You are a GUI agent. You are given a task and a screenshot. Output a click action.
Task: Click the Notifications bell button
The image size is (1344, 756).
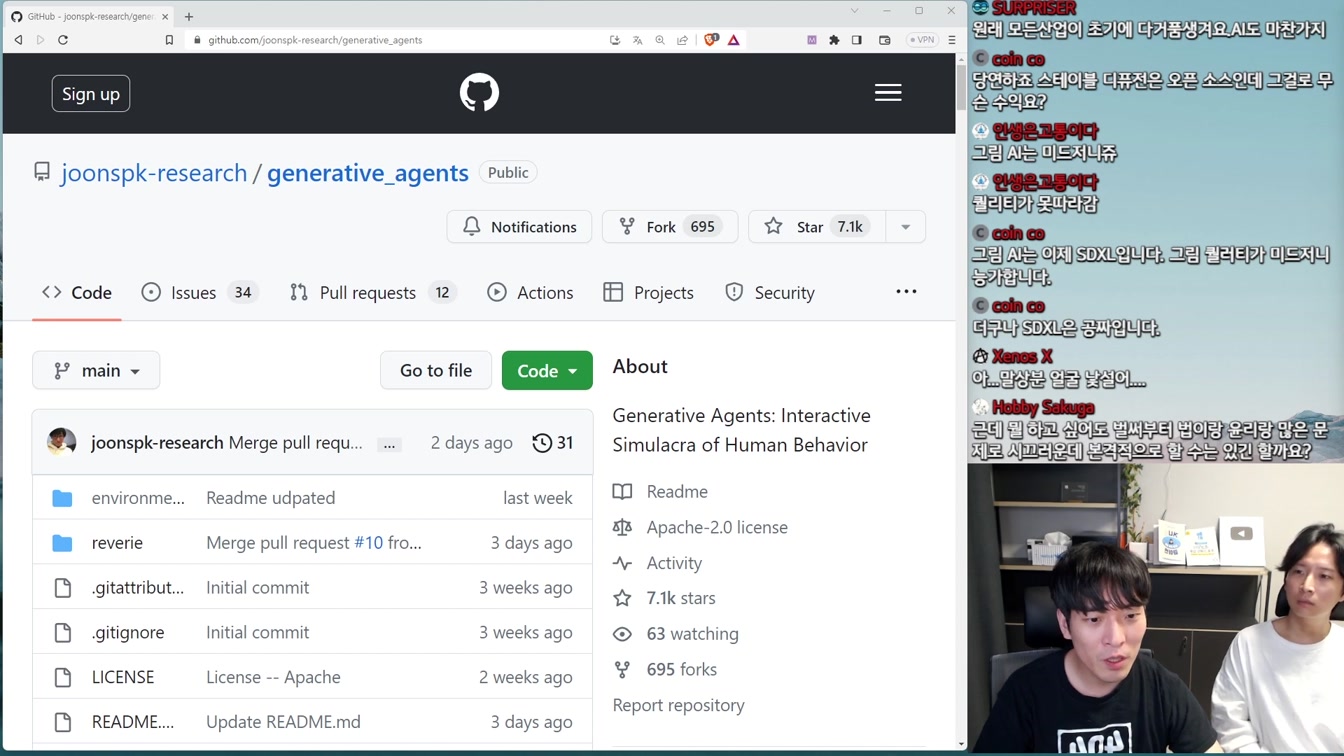click(519, 227)
